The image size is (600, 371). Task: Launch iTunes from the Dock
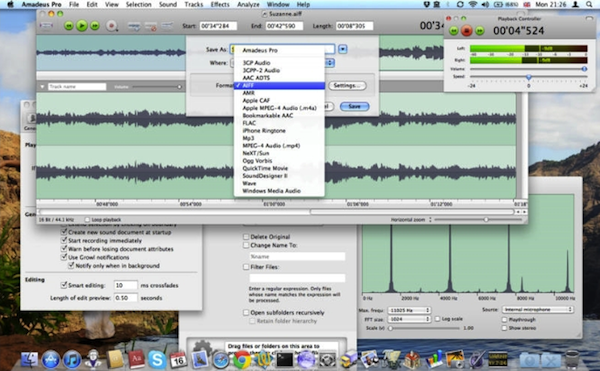(x=72, y=360)
